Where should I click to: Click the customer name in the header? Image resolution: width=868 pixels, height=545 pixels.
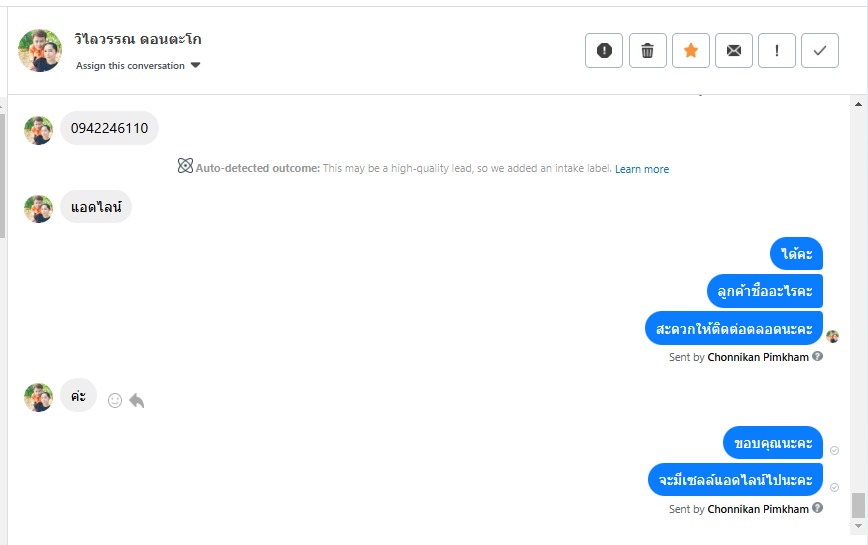[138, 40]
